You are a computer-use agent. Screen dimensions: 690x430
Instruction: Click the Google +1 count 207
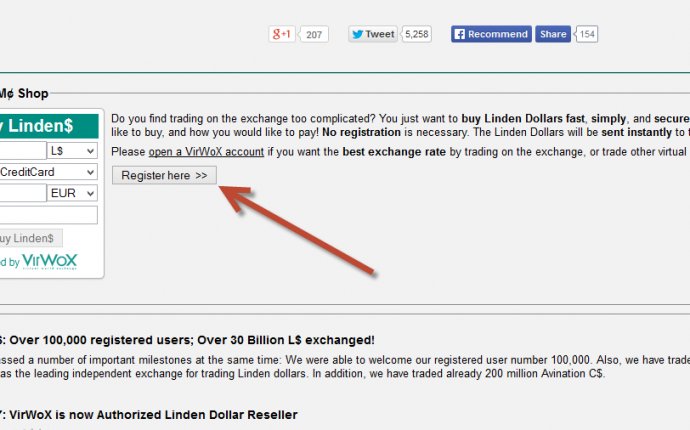click(314, 34)
